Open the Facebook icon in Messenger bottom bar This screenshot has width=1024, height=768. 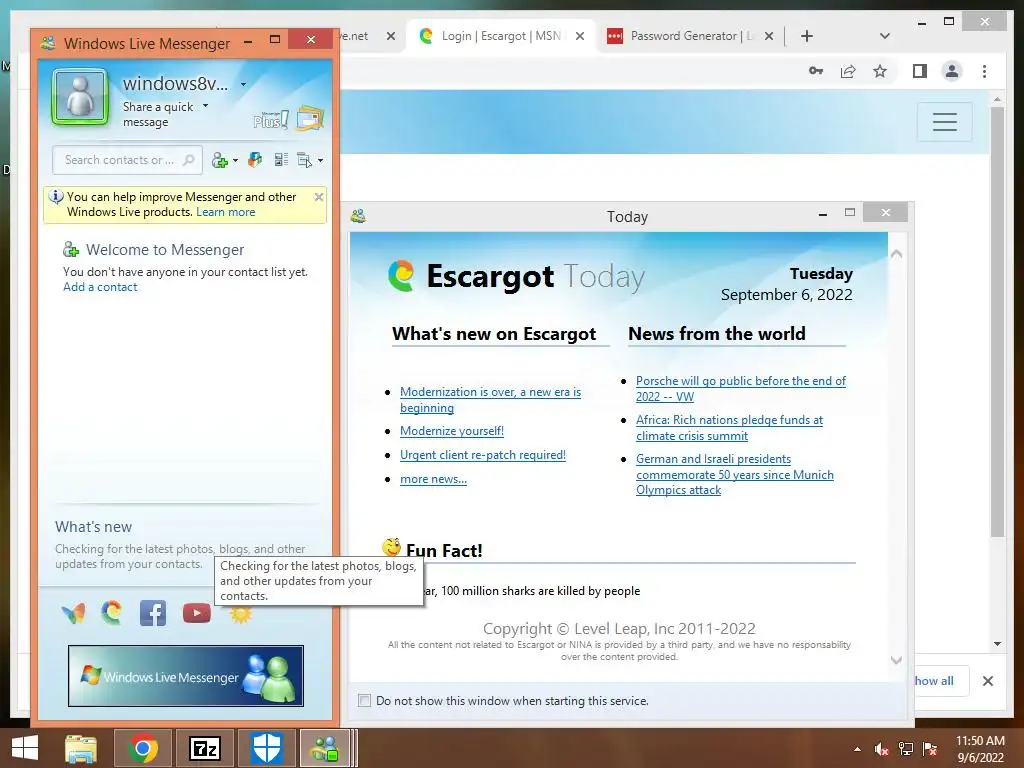(153, 613)
